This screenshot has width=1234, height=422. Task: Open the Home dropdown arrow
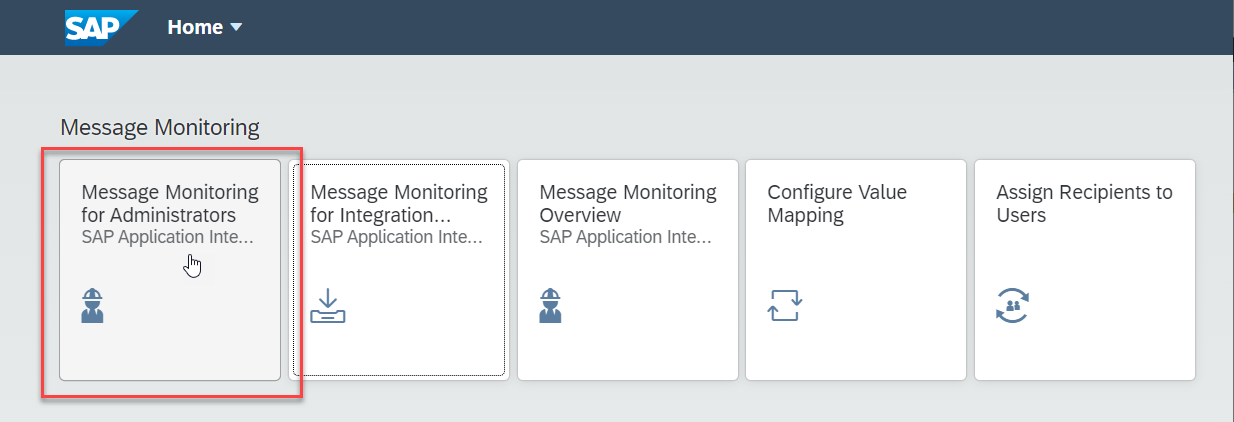236,28
